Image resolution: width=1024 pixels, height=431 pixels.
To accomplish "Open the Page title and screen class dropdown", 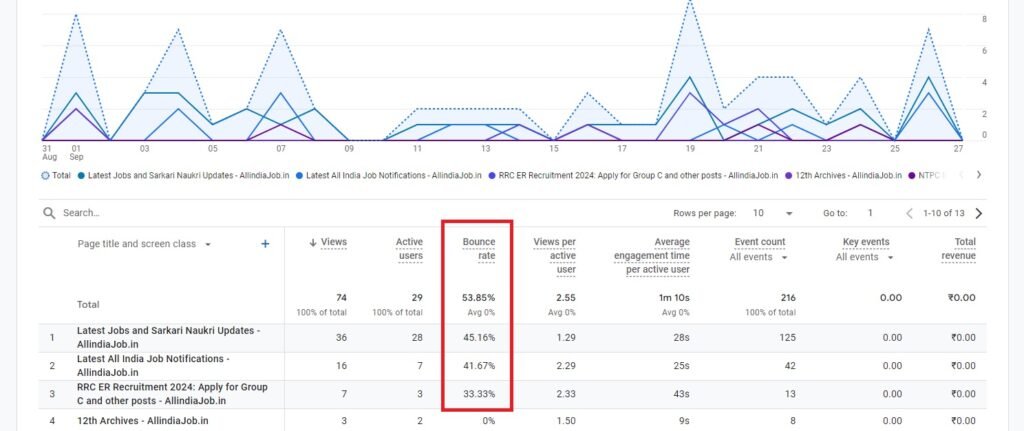I will [x=144, y=244].
